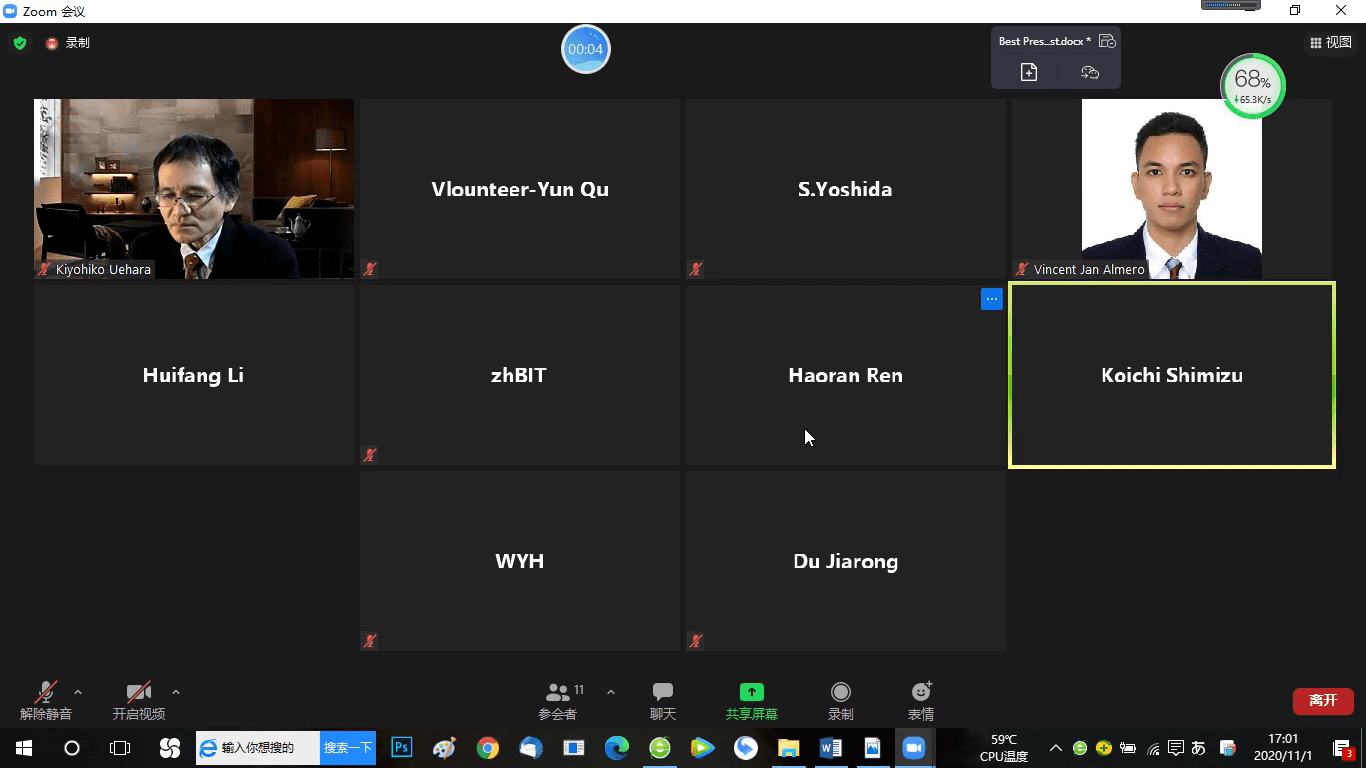Open the view layout menu
The height and width of the screenshot is (768, 1366).
(1330, 42)
